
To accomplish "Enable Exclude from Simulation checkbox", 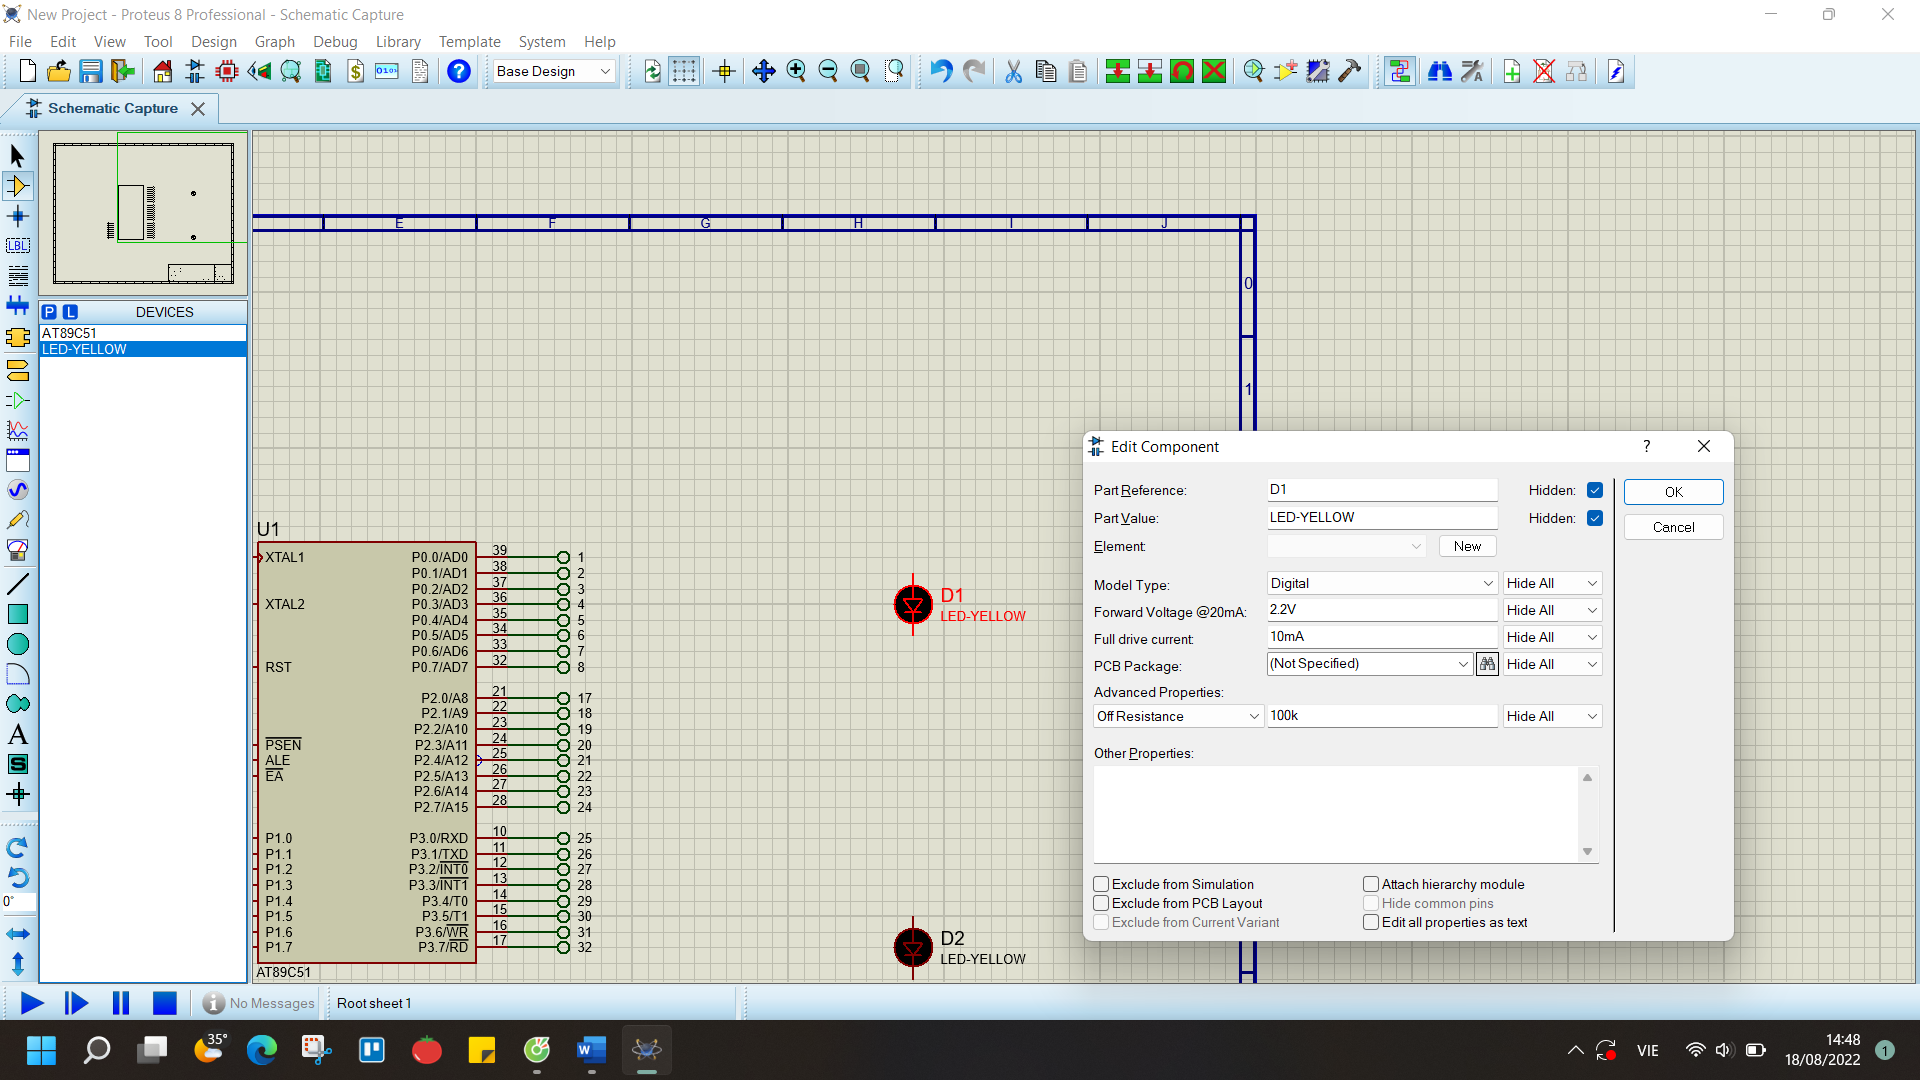I will point(1101,884).
